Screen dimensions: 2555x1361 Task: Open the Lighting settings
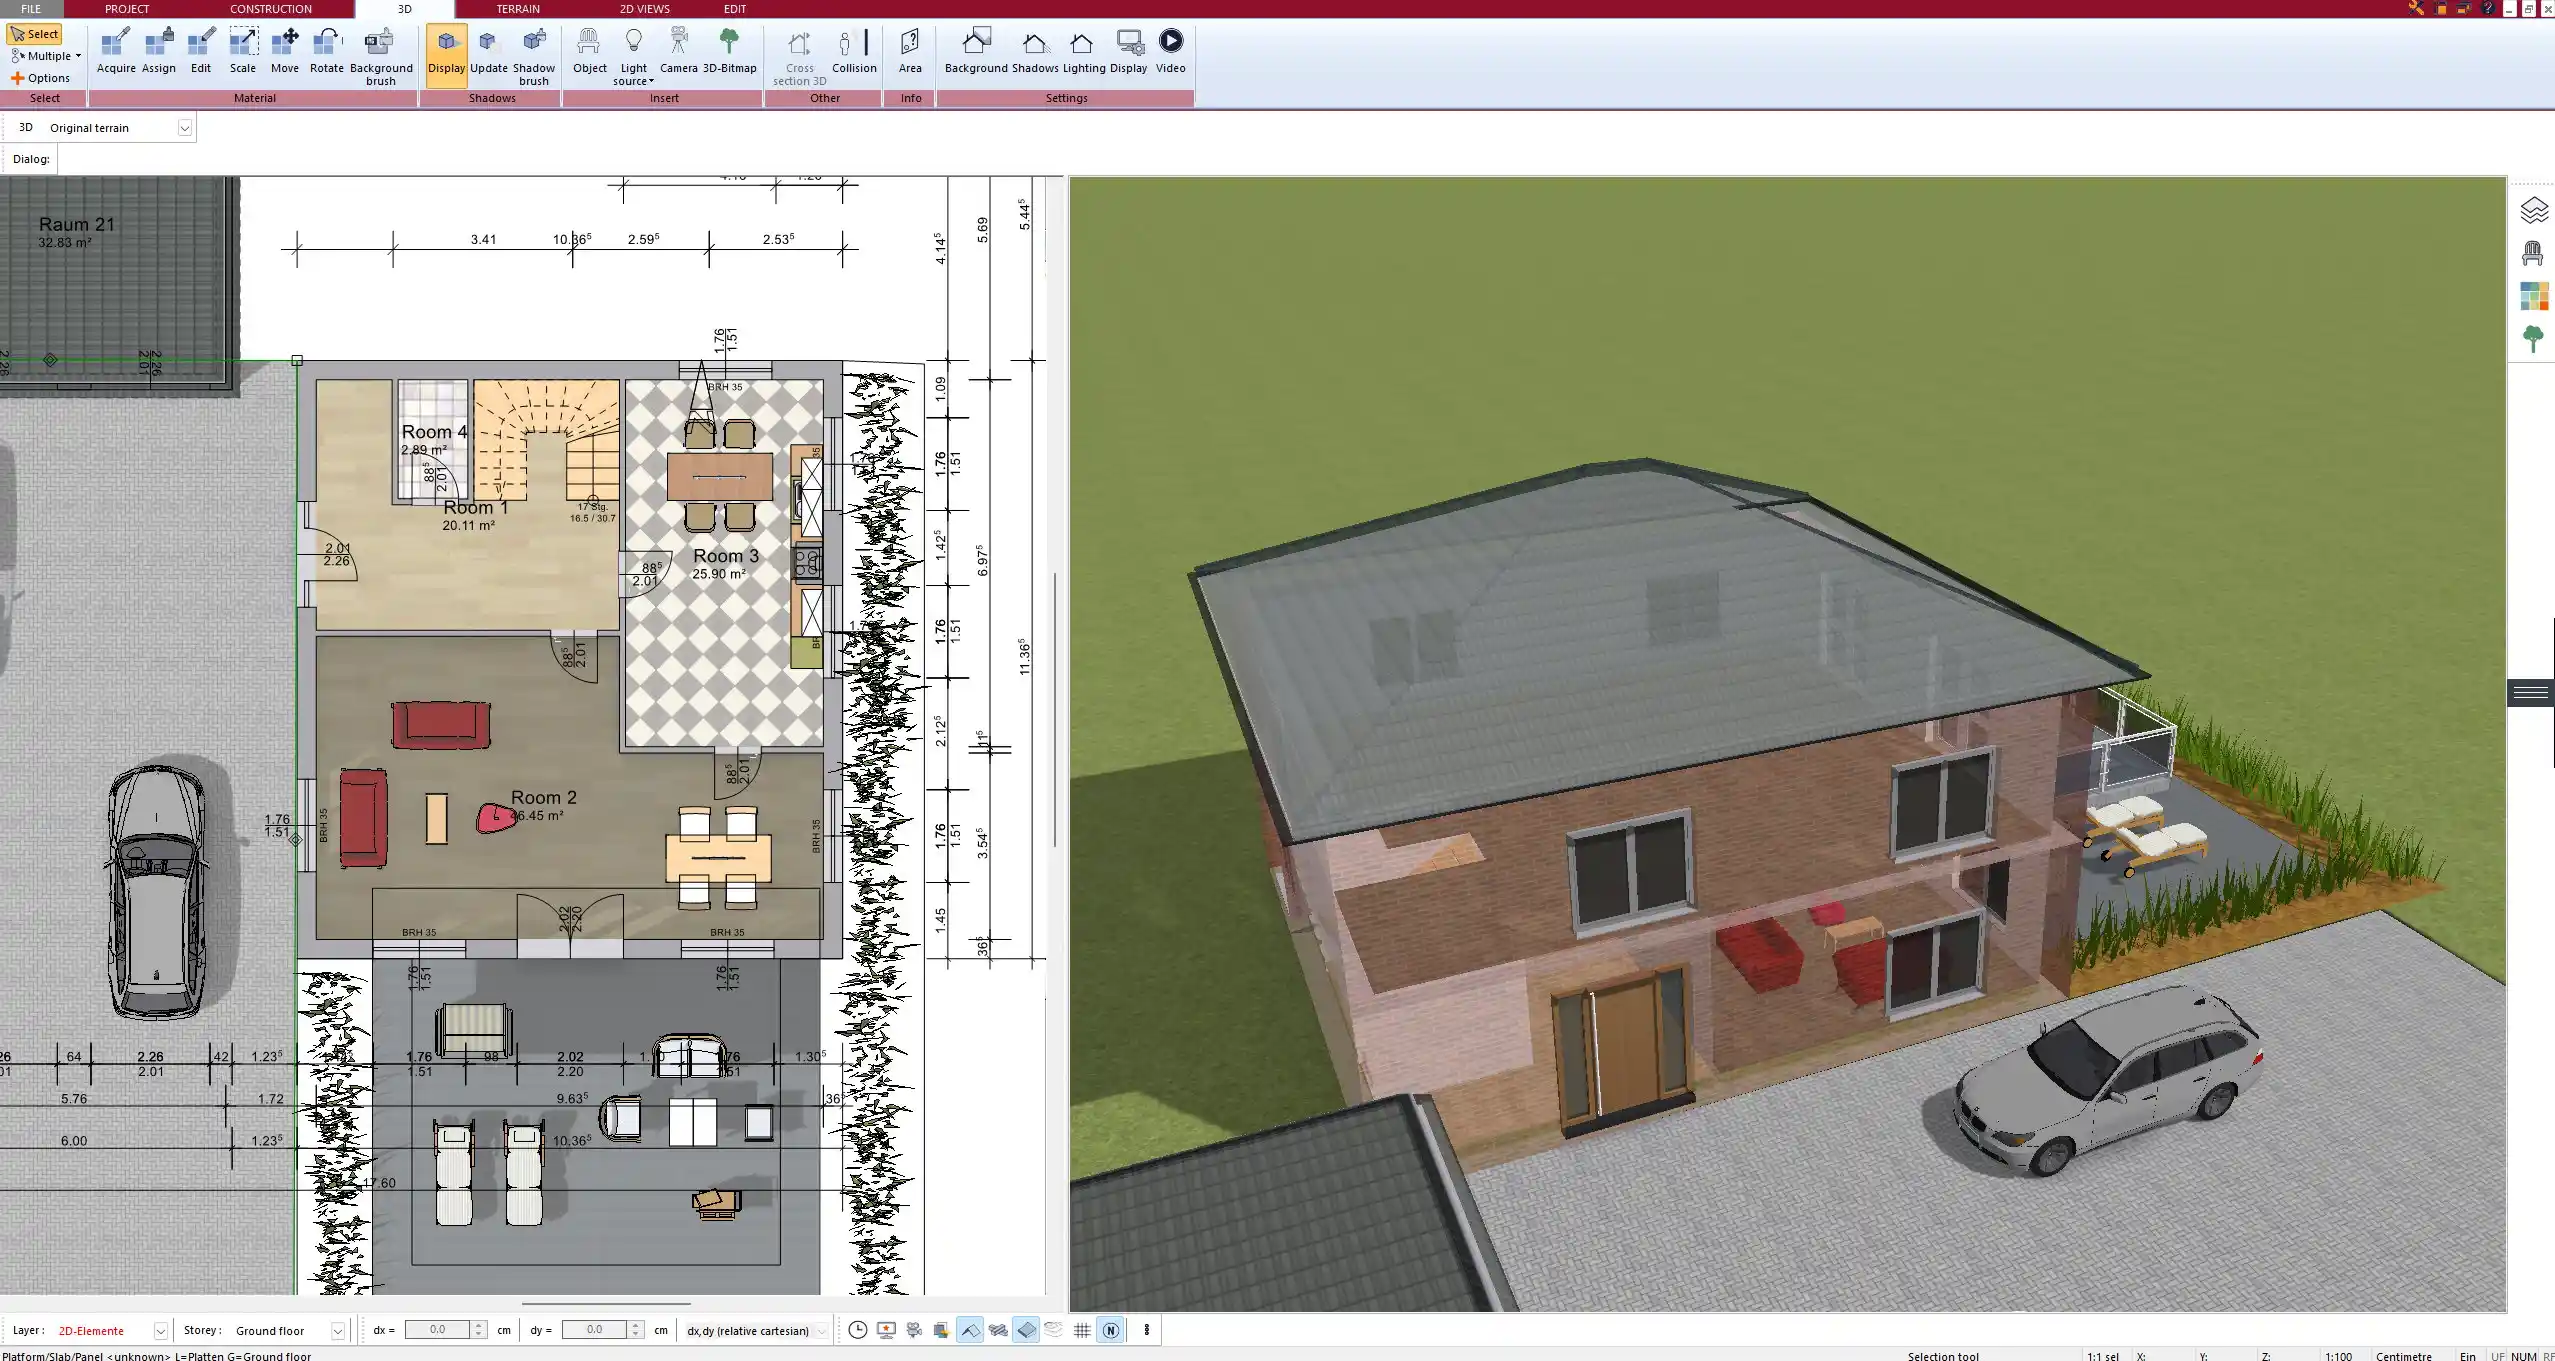point(1084,52)
